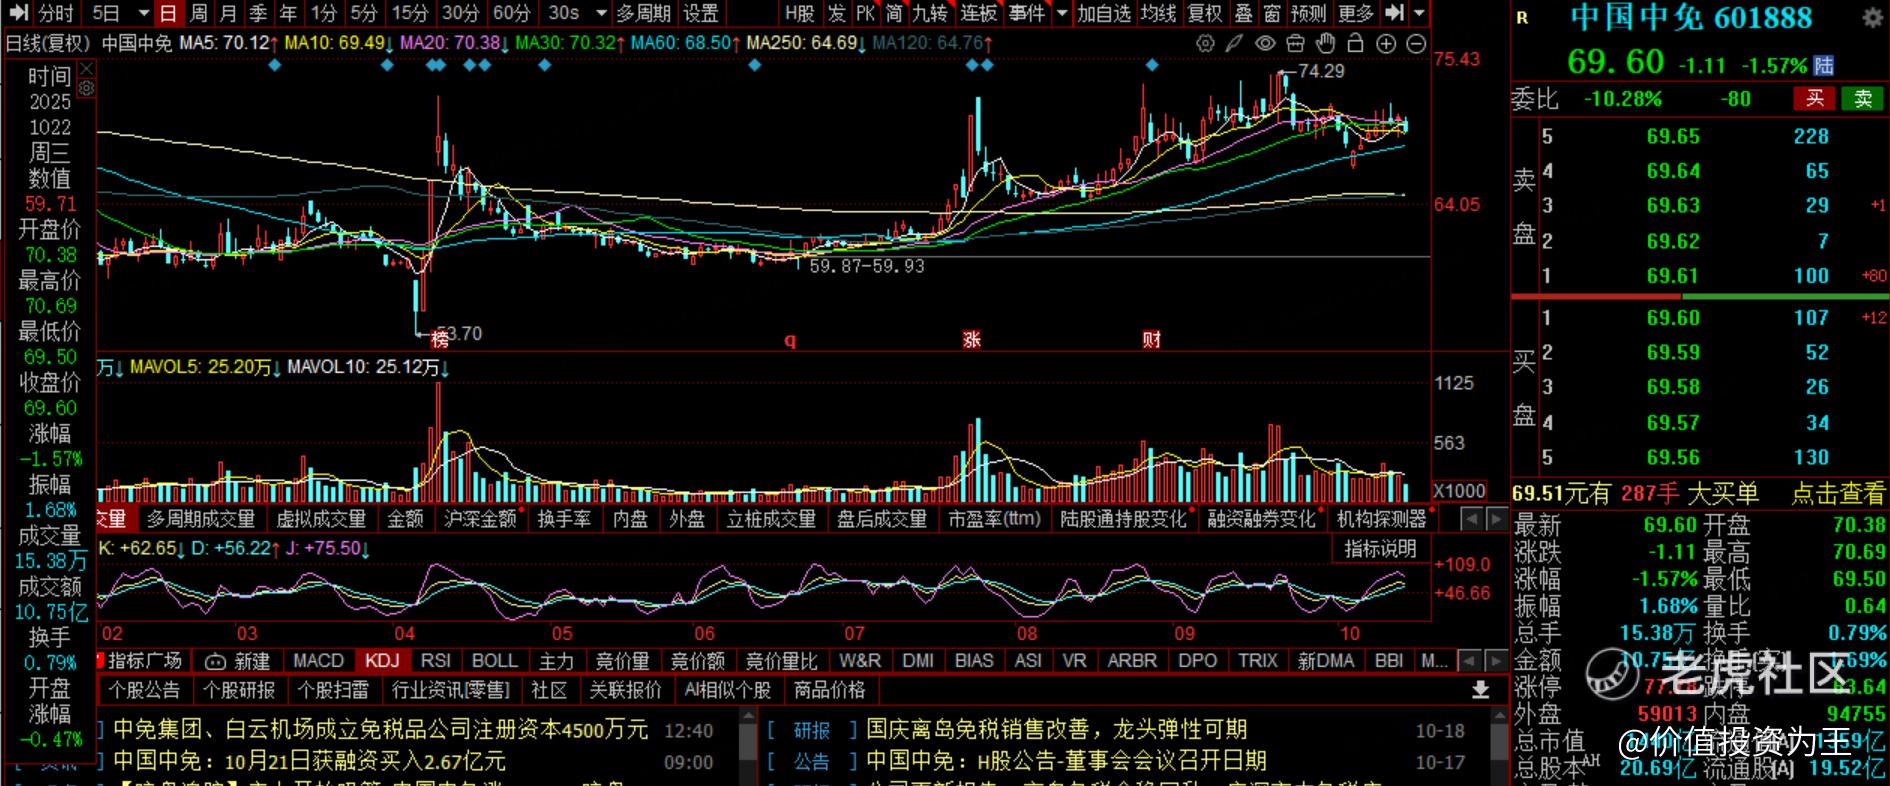1890x786 pixels.
Task: Click the green 卖 sell button
Action: pos(1863,98)
